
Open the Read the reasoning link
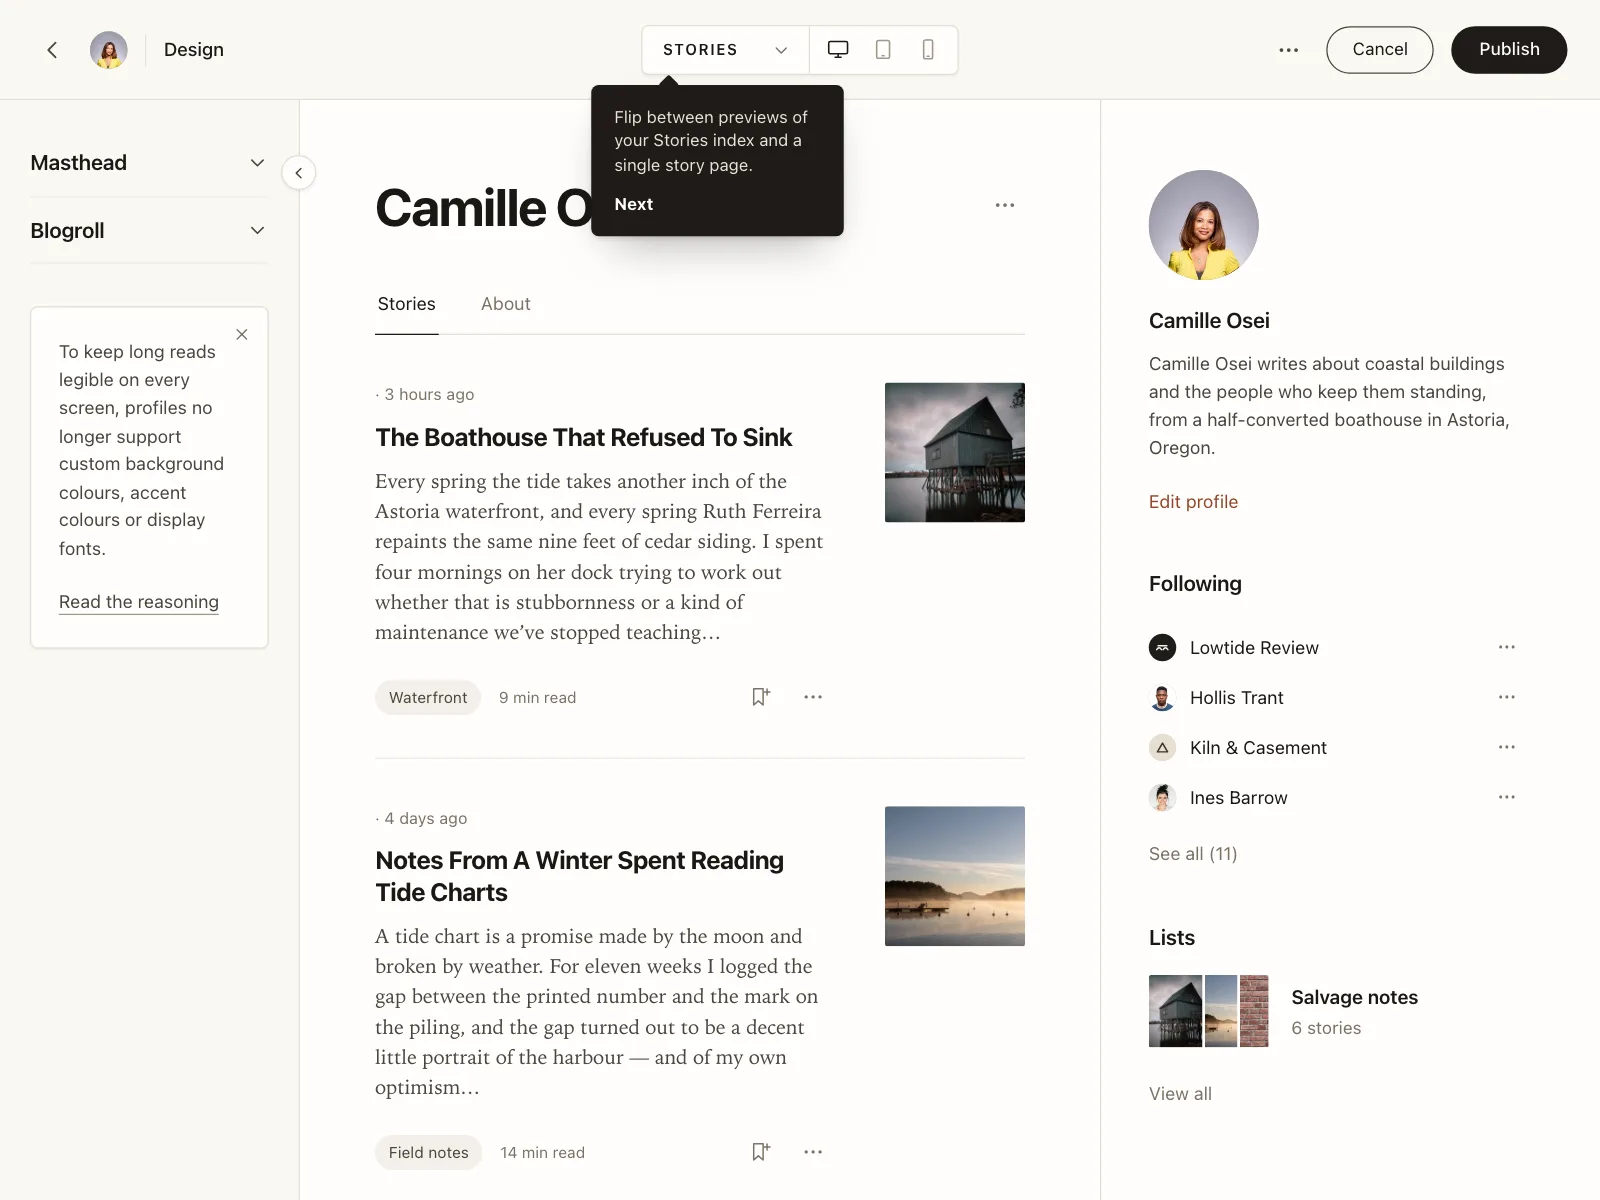[139, 602]
